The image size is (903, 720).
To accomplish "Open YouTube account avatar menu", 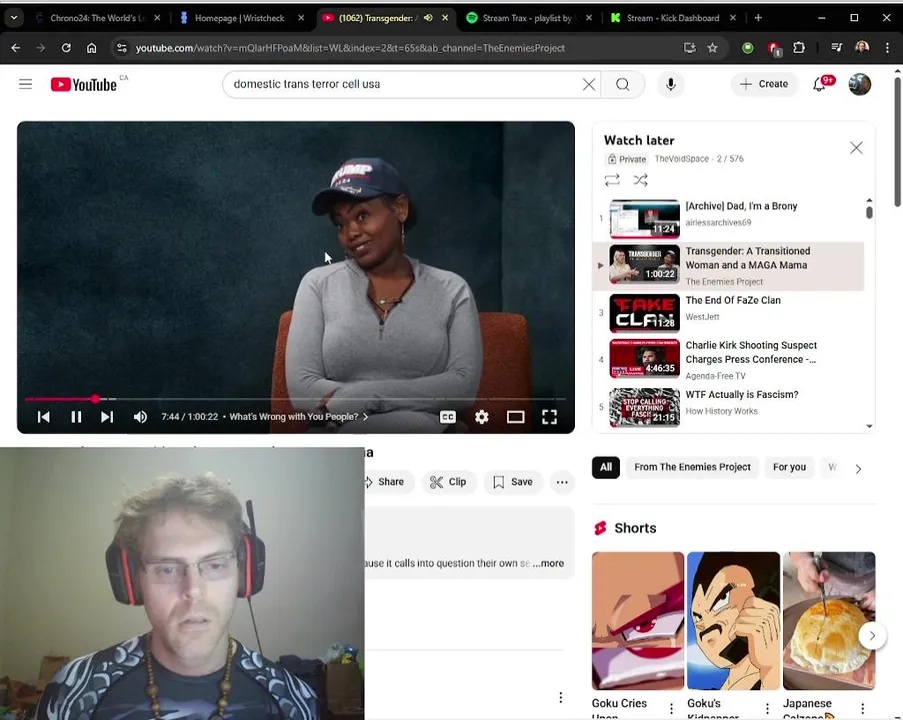I will [859, 85].
